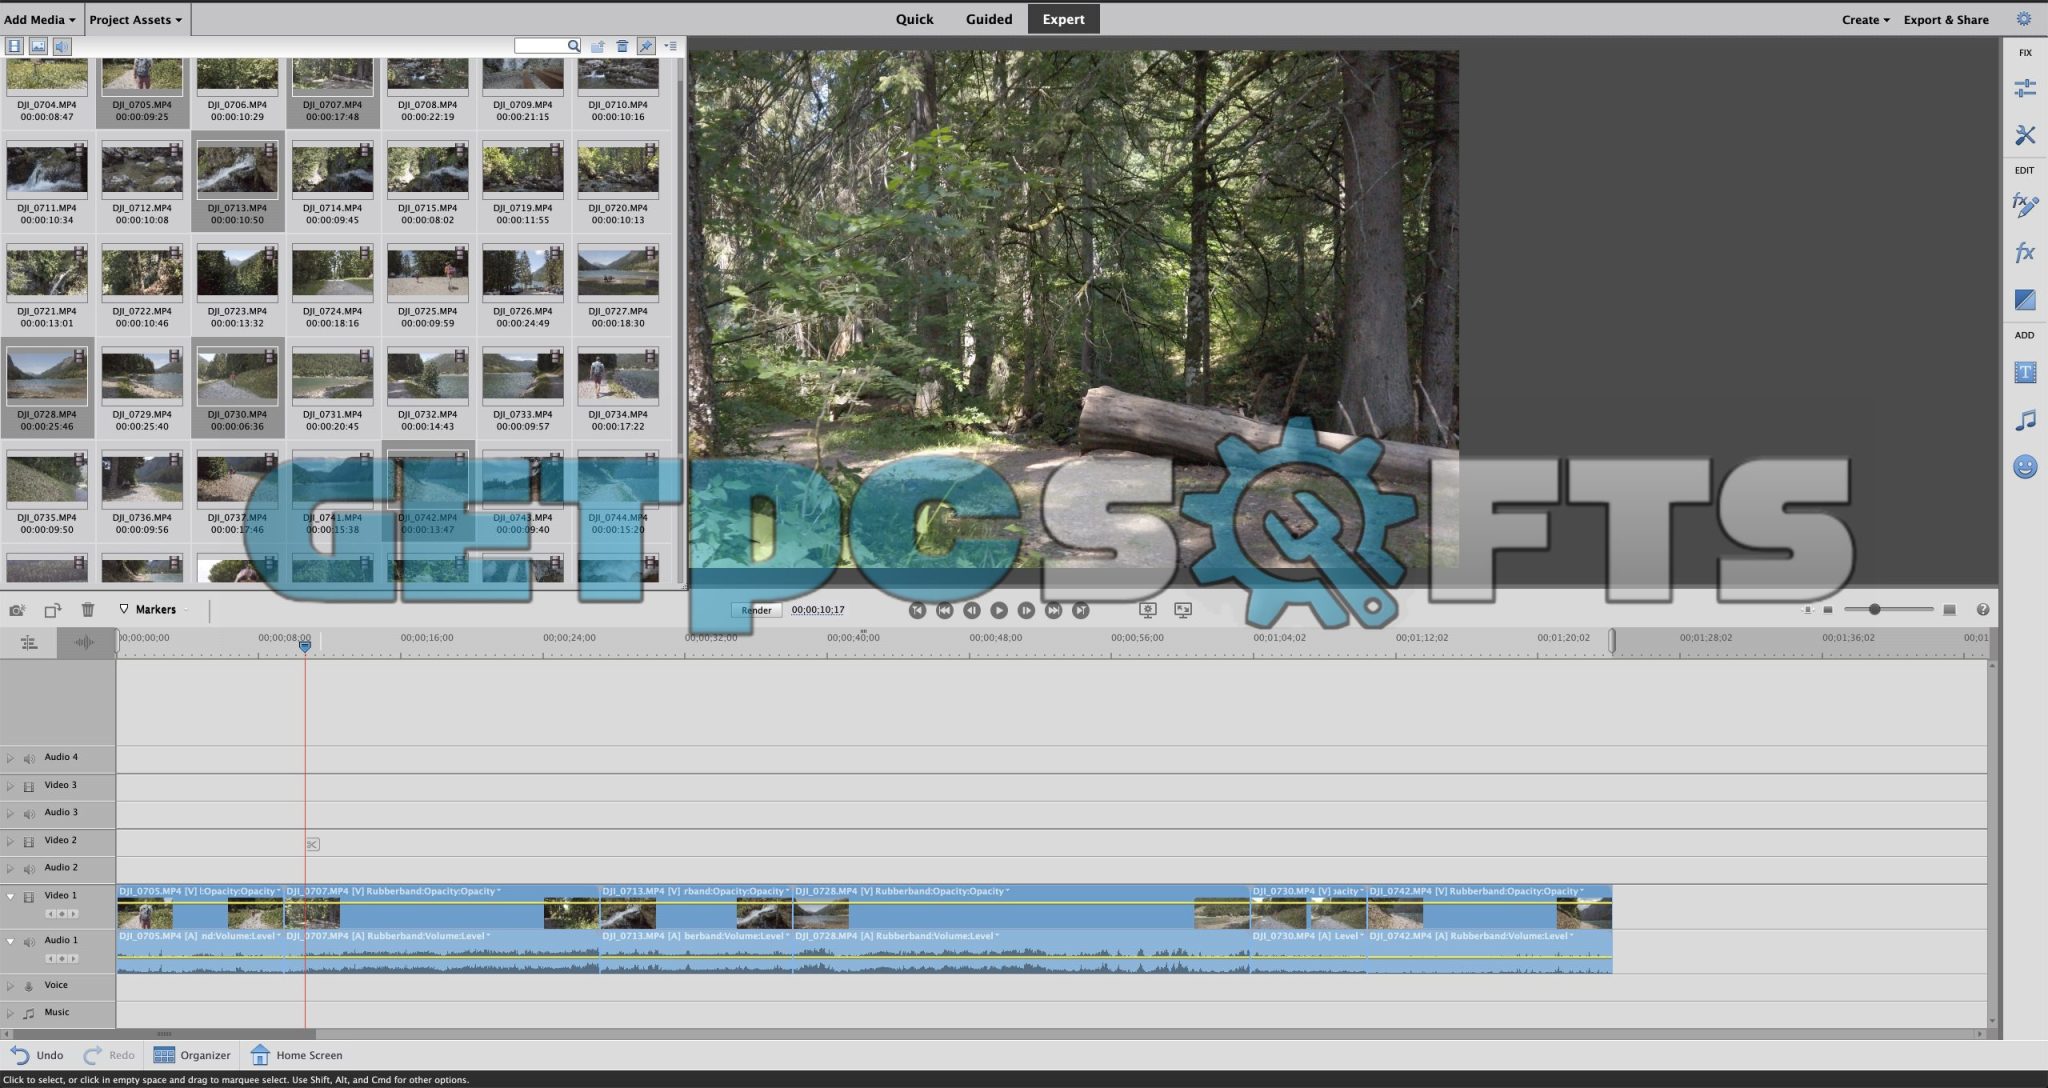Open Applied Effects fx pencil icon
This screenshot has width=2048, height=1088.
click(2024, 205)
